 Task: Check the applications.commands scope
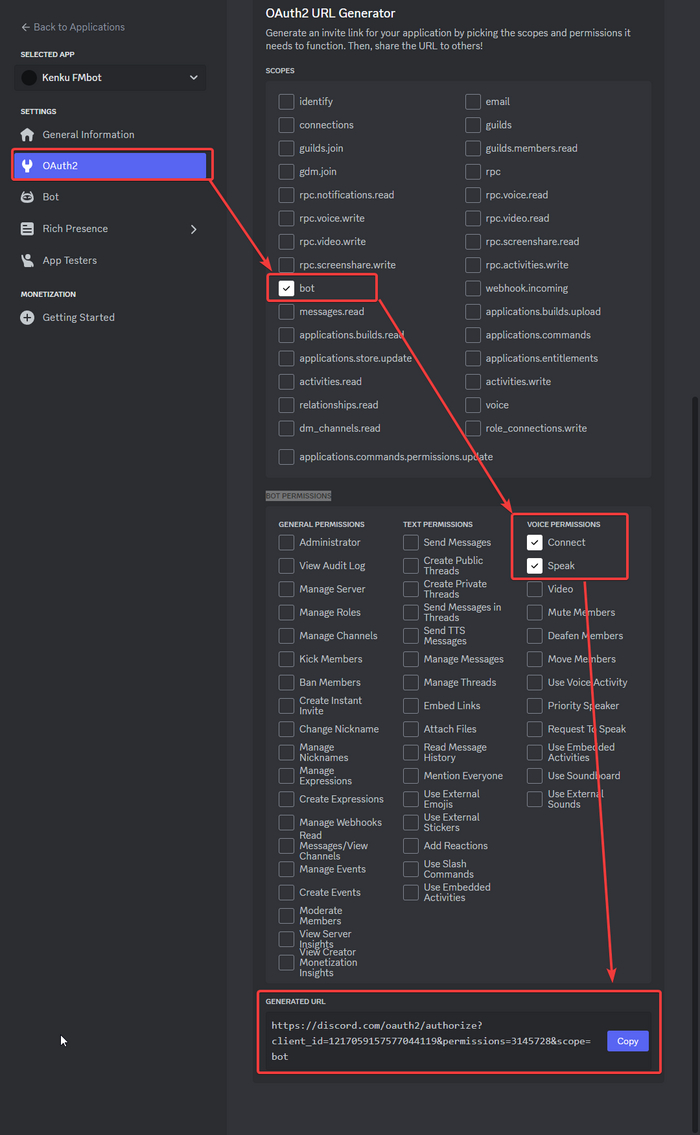click(x=473, y=335)
